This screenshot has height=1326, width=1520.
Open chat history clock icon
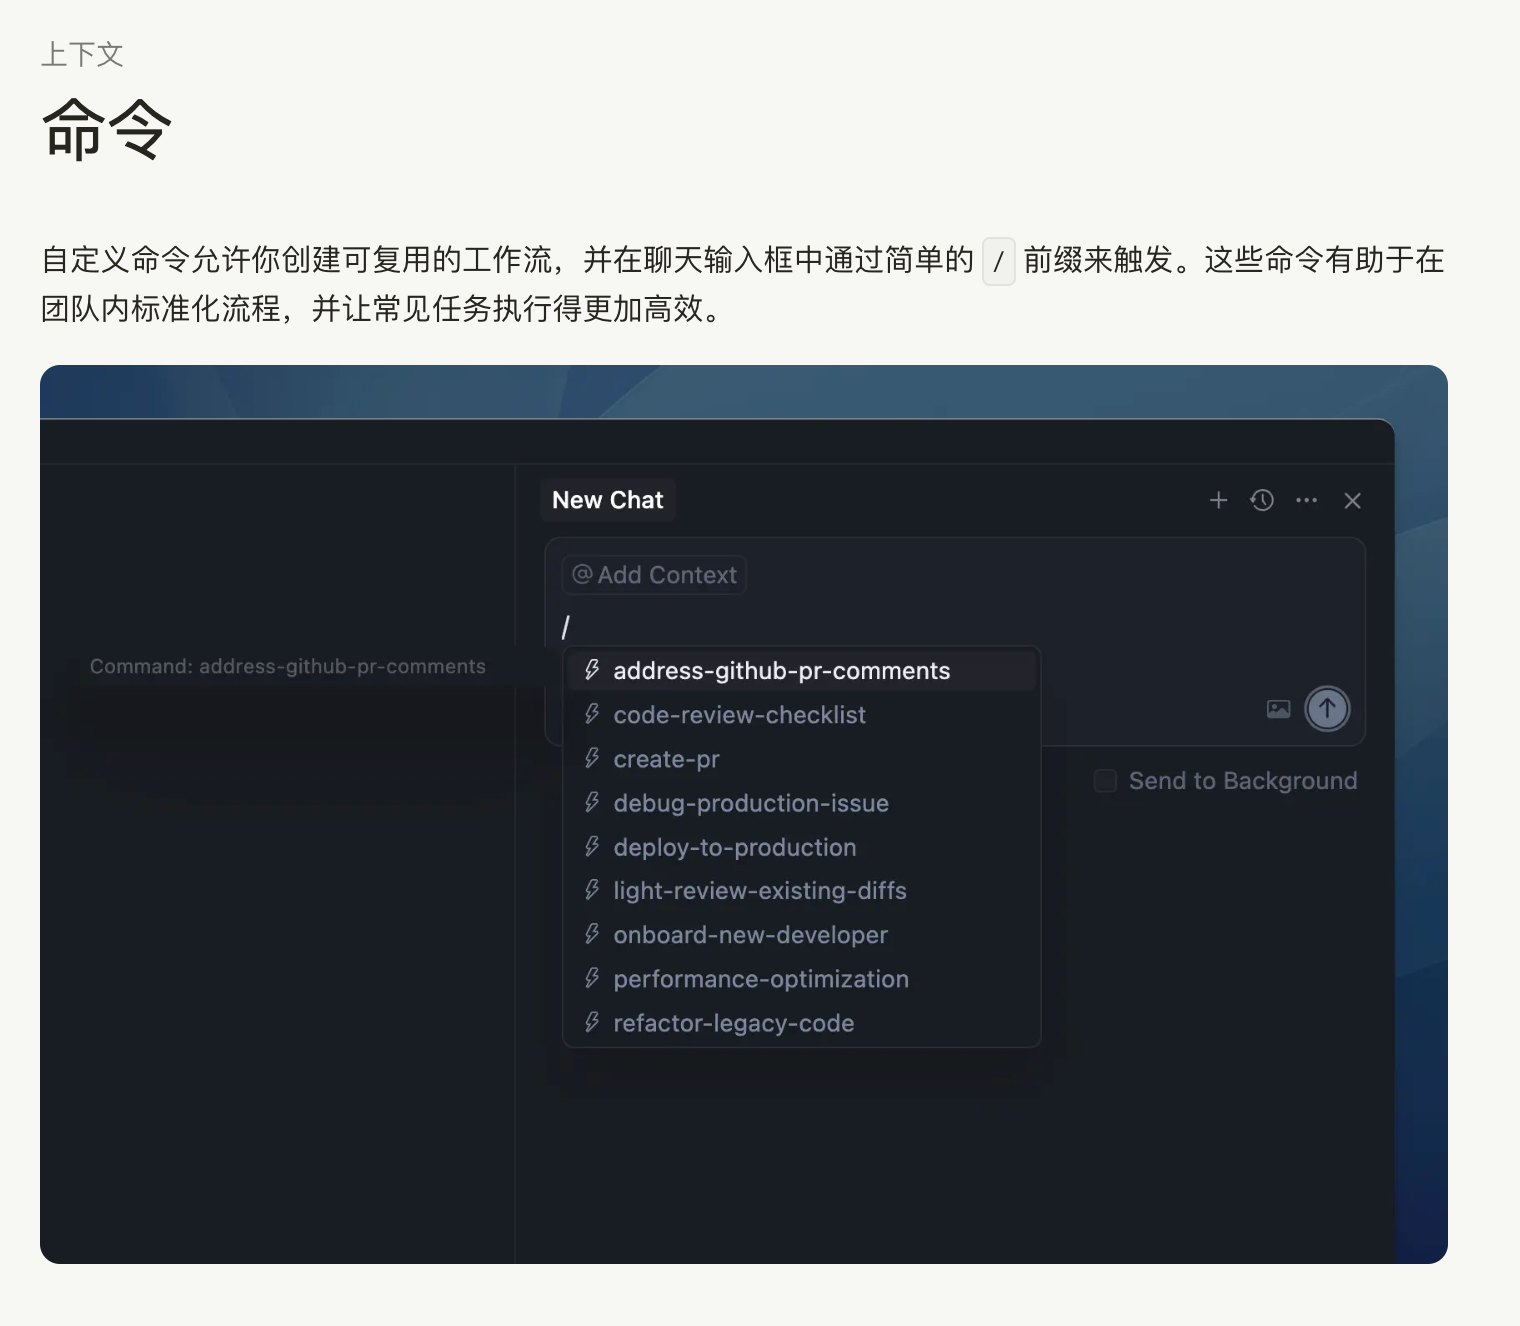pyautogui.click(x=1262, y=500)
